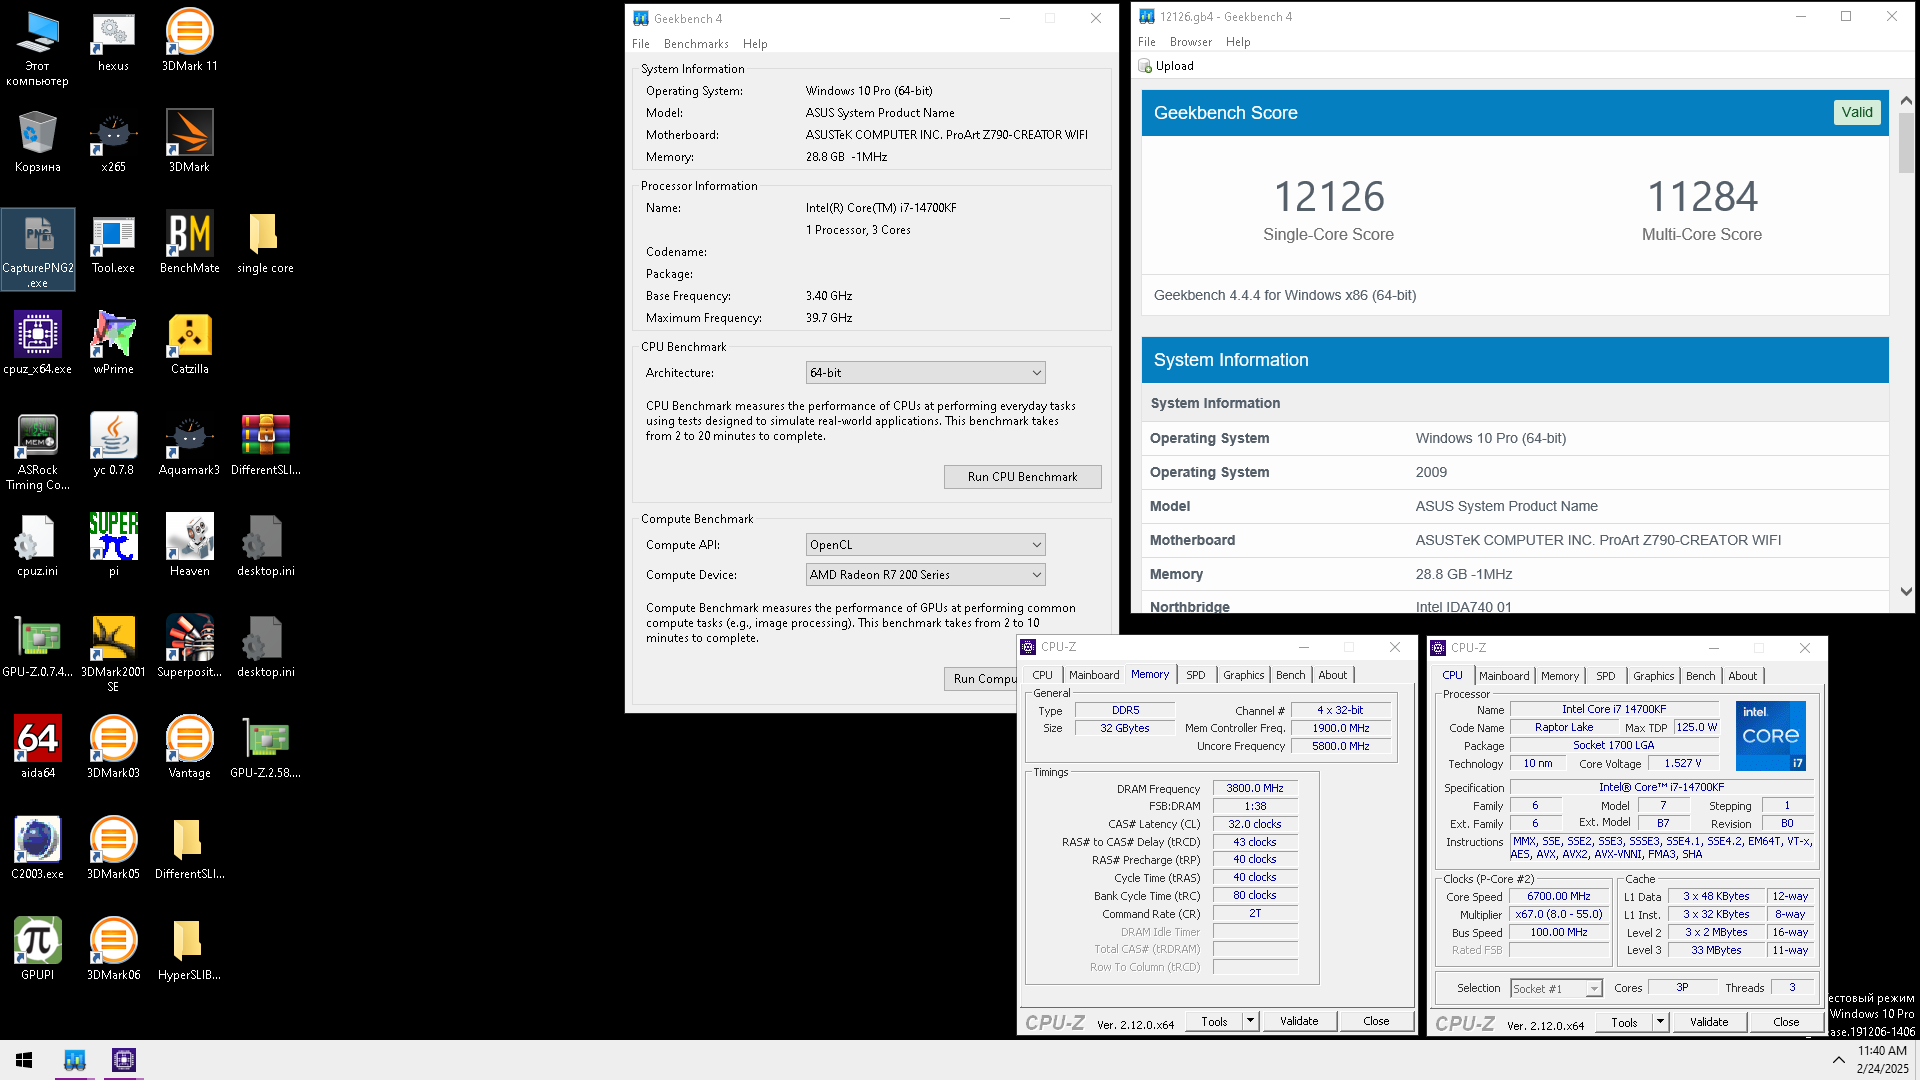Click Upload in Geekbench results window

[x=1166, y=66]
